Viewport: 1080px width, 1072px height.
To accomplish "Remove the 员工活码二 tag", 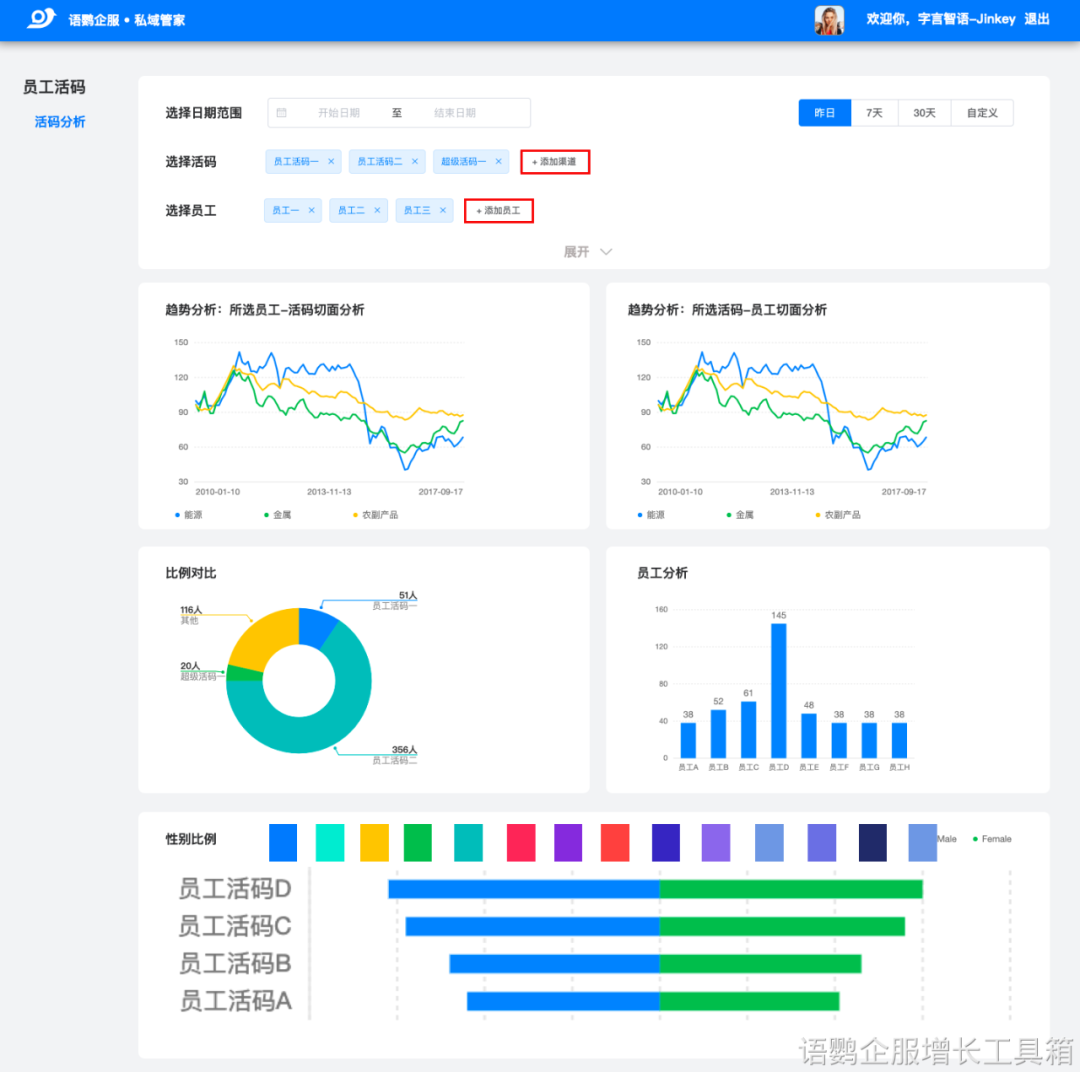I will point(415,161).
